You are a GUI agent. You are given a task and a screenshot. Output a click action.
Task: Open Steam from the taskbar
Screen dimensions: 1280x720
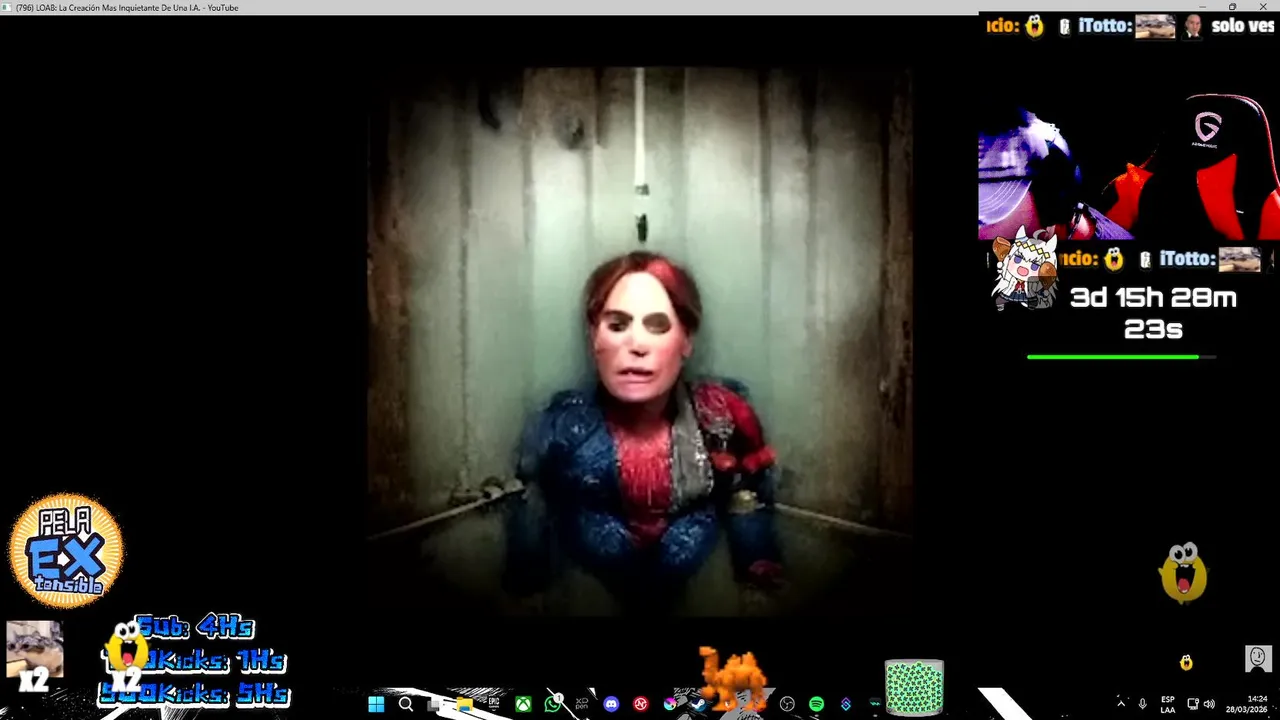pos(699,704)
